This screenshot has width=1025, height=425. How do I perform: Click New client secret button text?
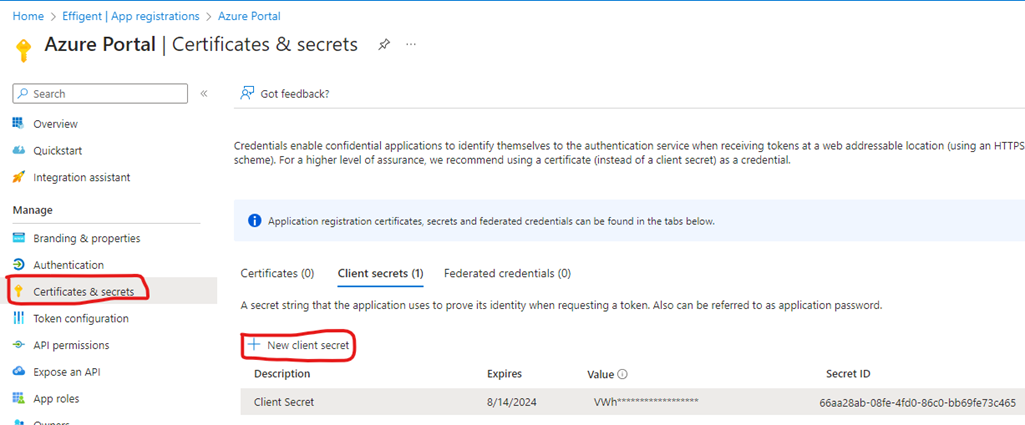tap(308, 345)
